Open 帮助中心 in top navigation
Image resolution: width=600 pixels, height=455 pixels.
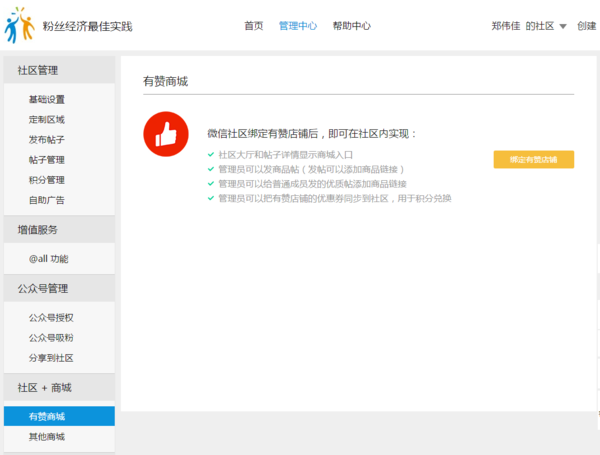352,26
